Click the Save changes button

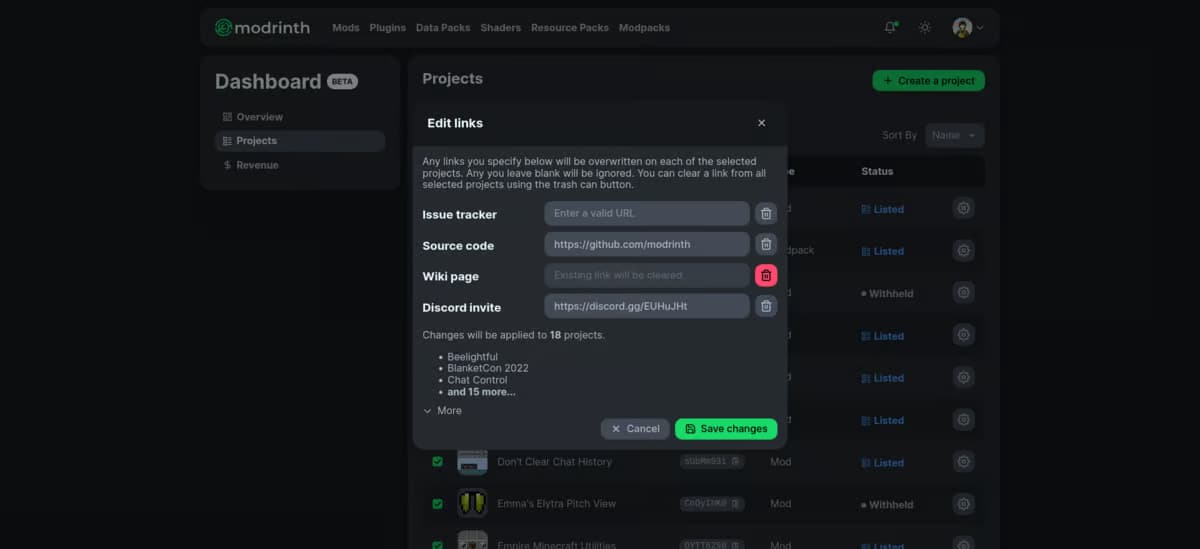click(x=725, y=428)
